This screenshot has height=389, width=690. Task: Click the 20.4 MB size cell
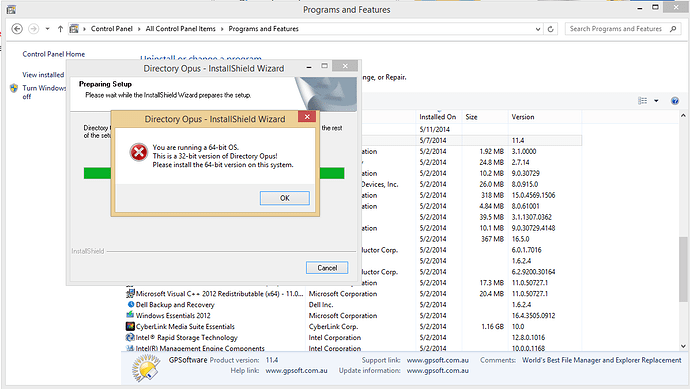[x=492, y=294]
